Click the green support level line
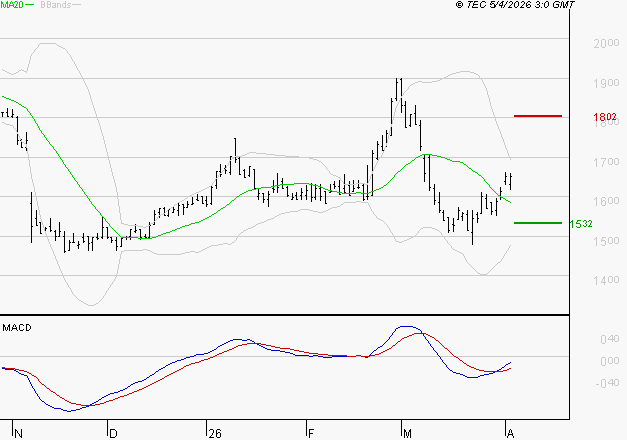 click(538, 223)
